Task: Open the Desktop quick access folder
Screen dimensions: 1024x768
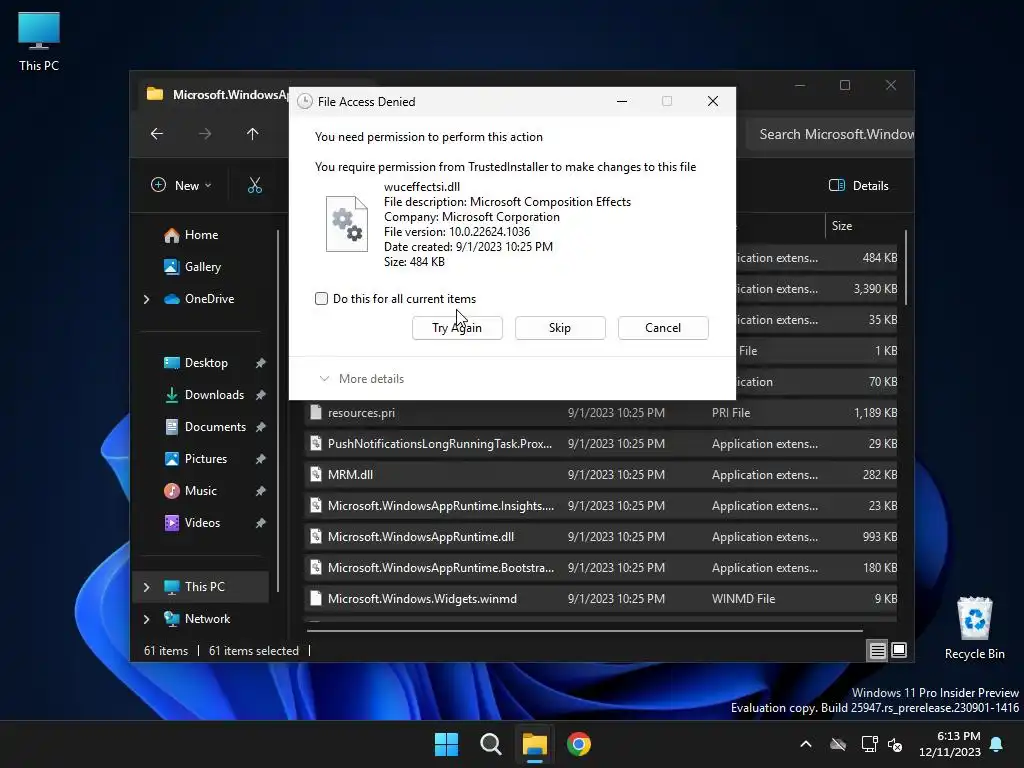Action: [x=206, y=363]
